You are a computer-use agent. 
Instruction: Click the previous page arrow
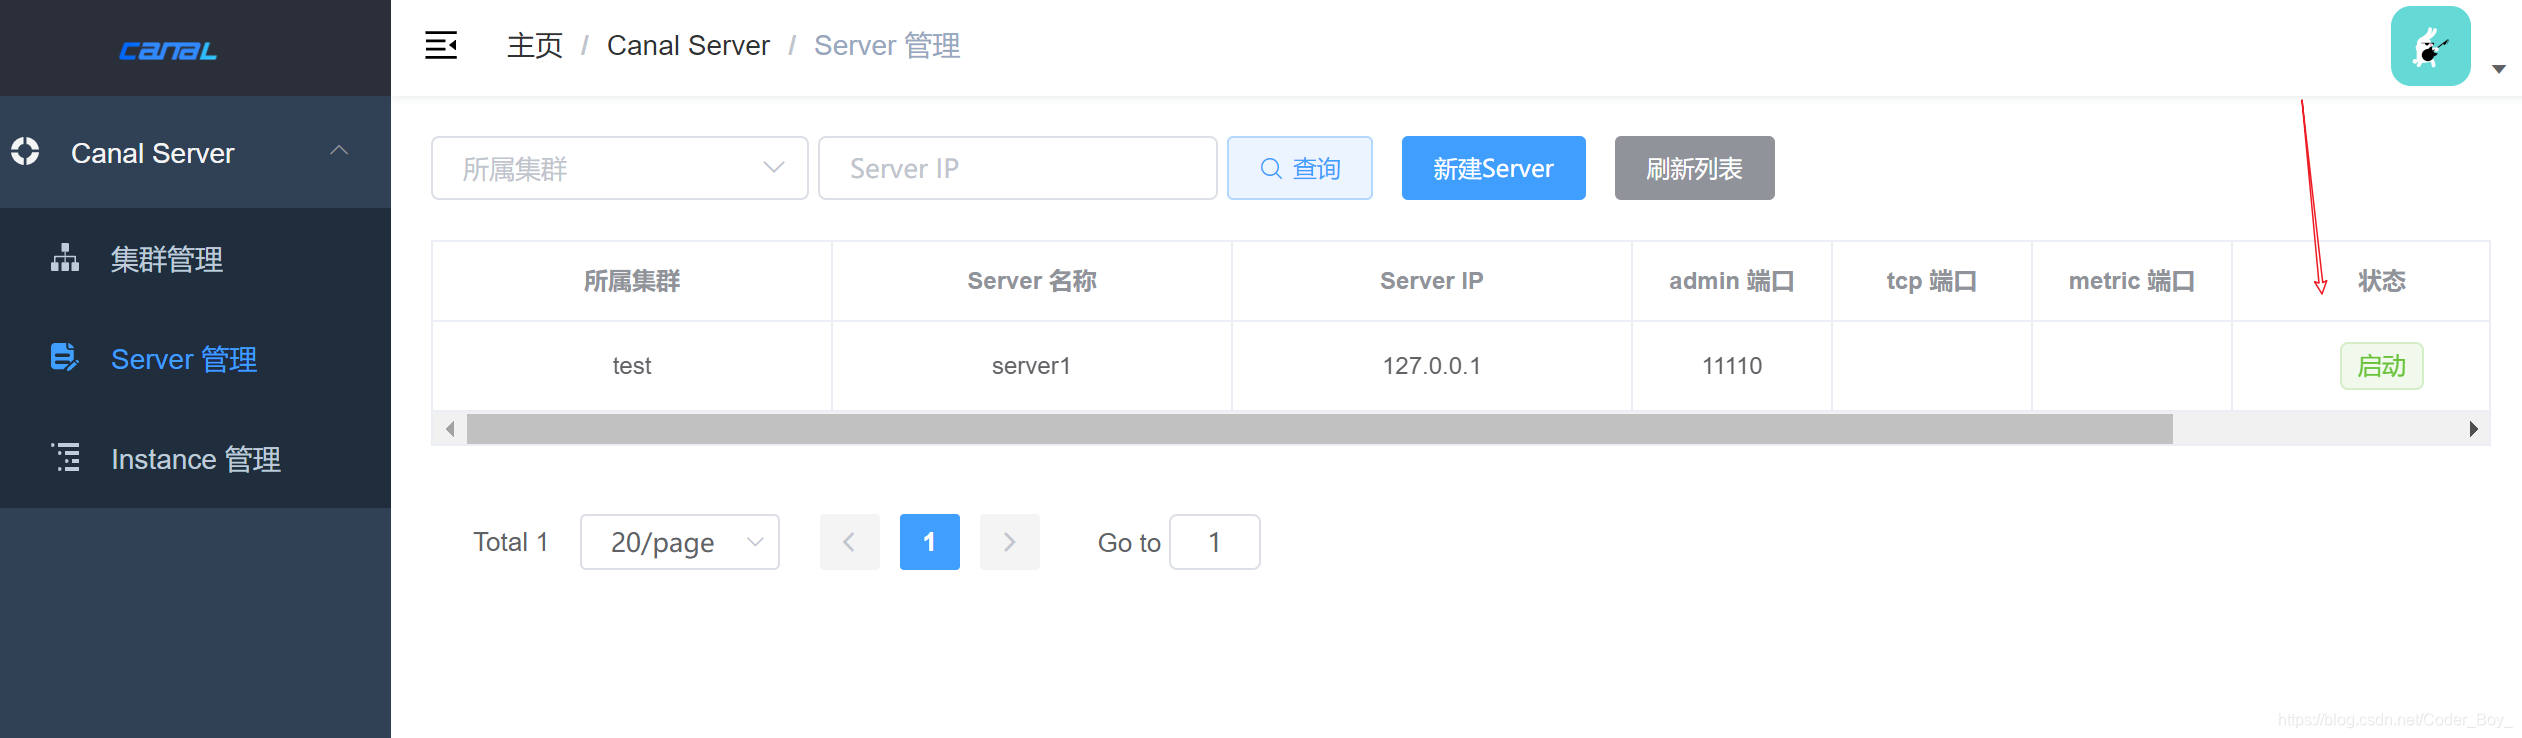(850, 542)
